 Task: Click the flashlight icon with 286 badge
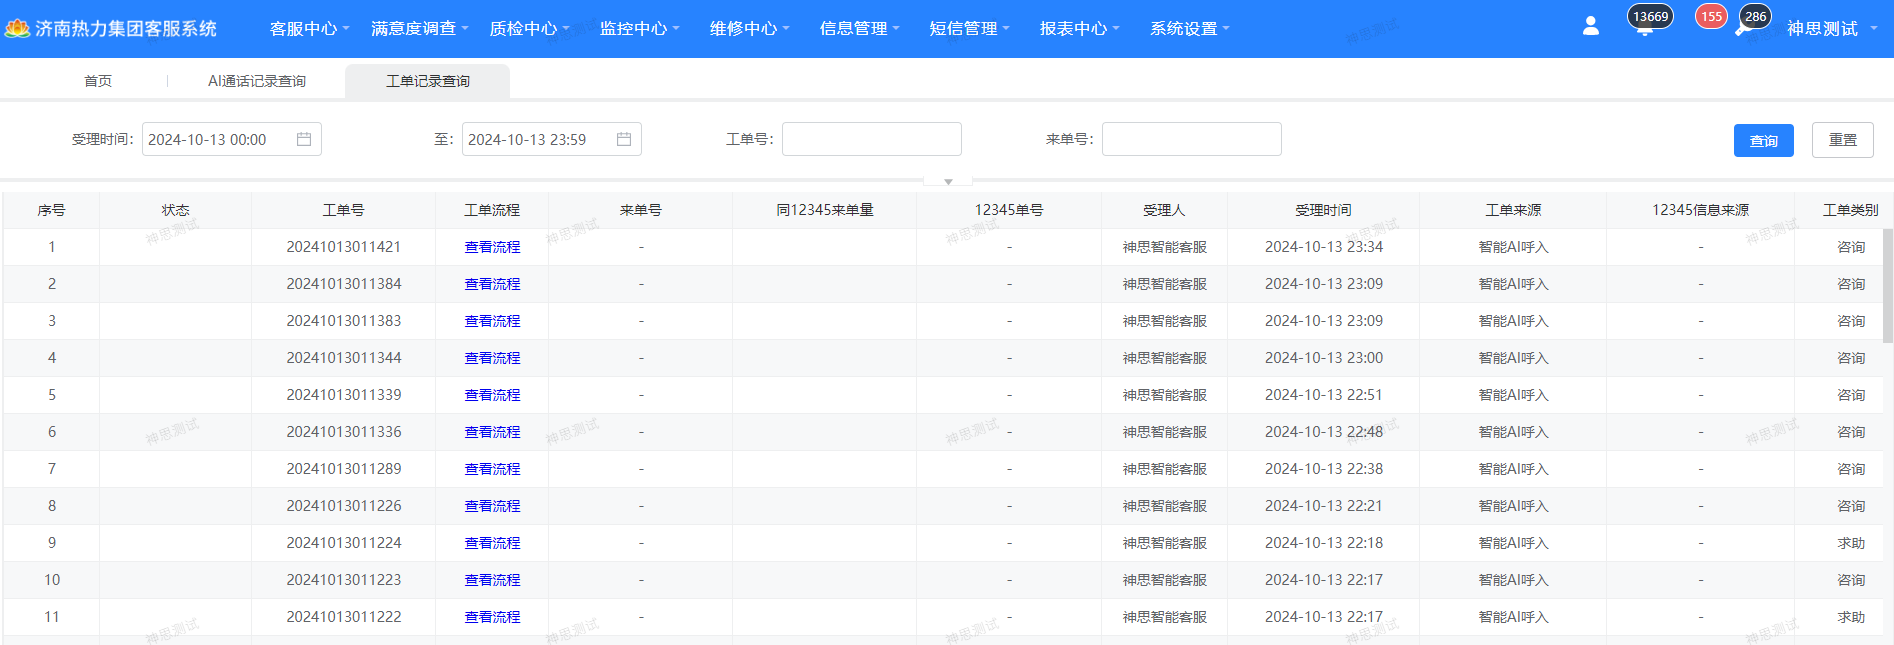(x=1745, y=28)
